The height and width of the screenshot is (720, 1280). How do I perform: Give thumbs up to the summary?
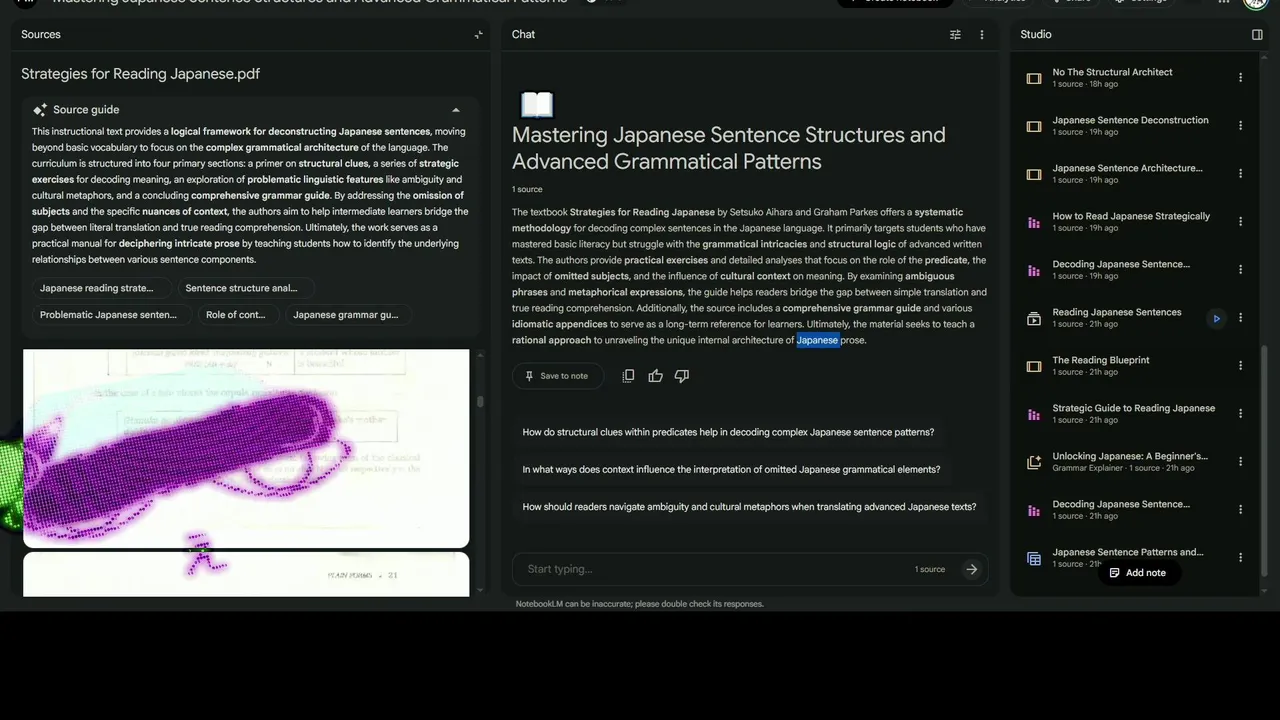click(655, 376)
